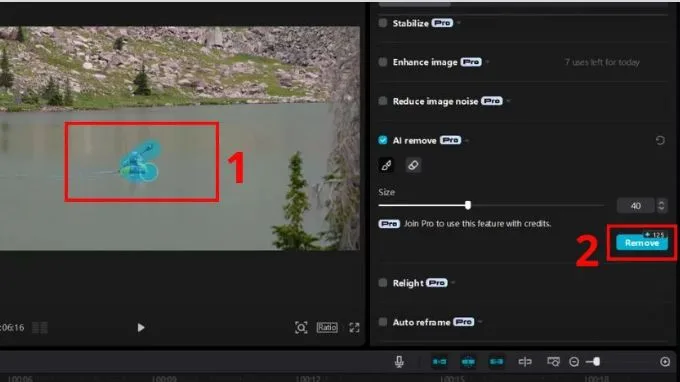Image resolution: width=680 pixels, height=382 pixels.
Task: Click the Remove button
Action: pos(642,243)
